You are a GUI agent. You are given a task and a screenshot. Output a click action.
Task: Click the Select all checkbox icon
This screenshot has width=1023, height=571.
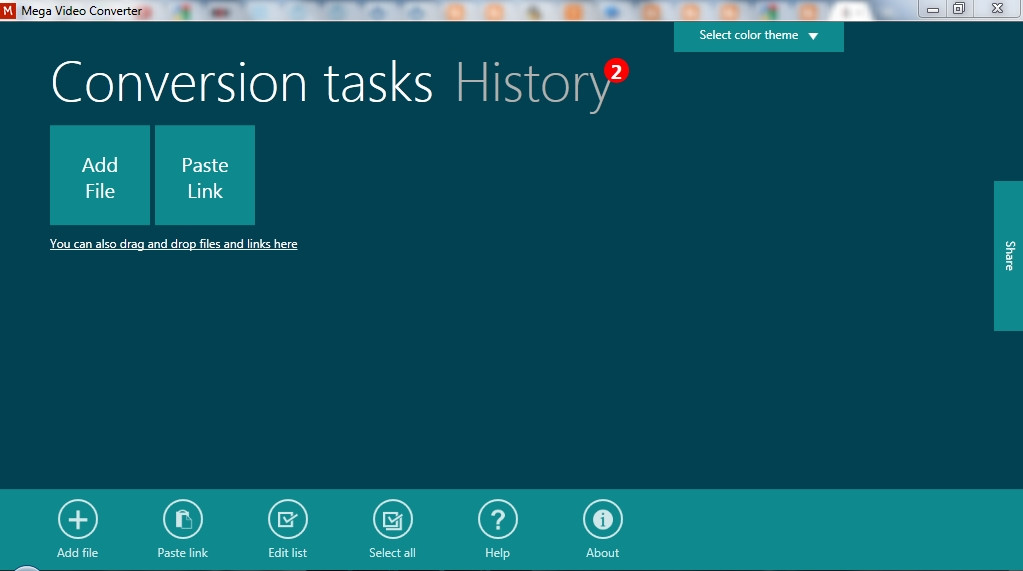pos(393,519)
